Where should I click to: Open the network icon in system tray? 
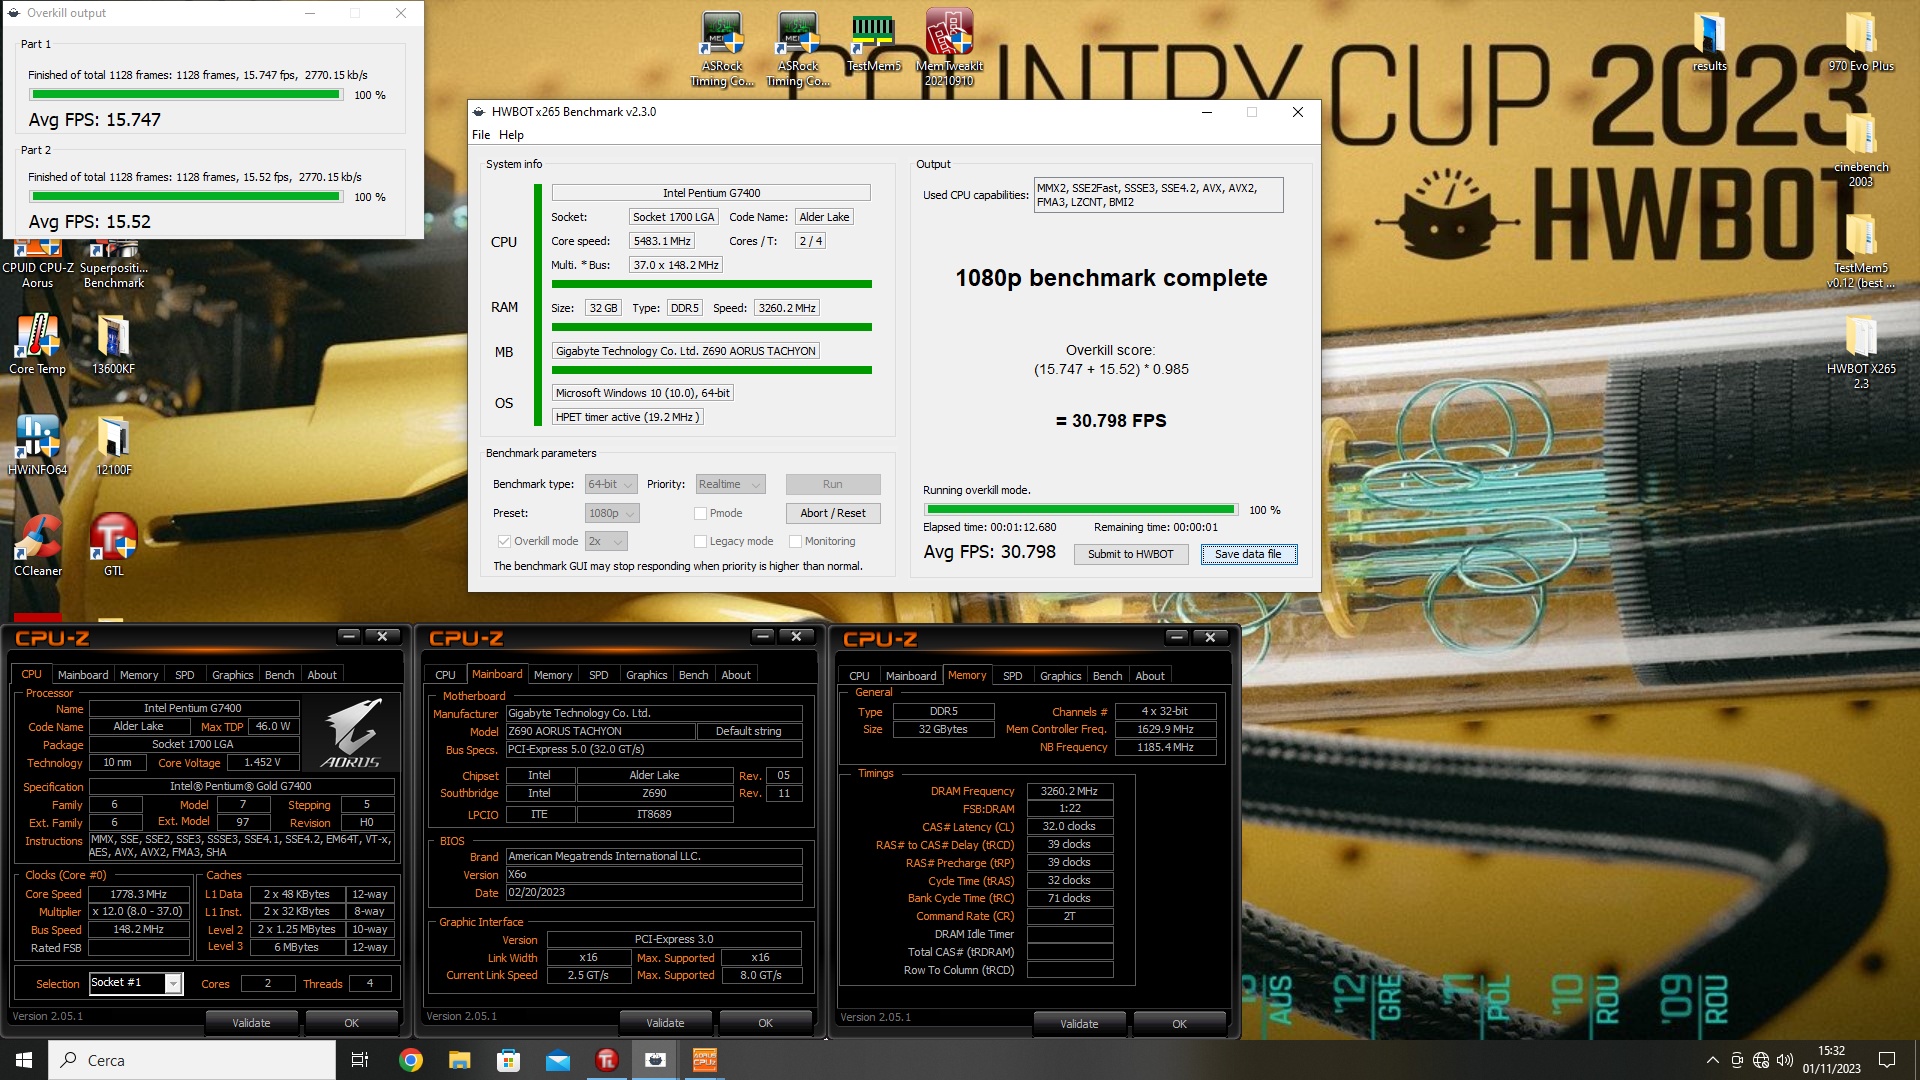(x=1761, y=1060)
